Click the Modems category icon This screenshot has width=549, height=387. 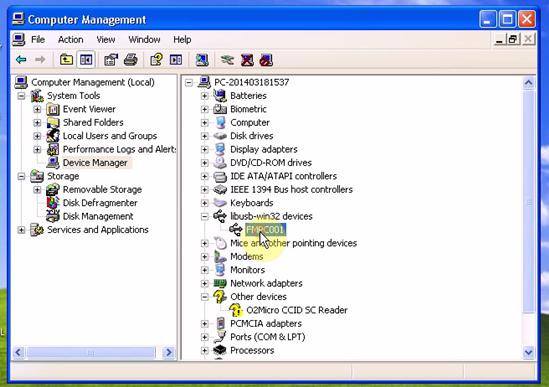pyautogui.click(x=220, y=256)
